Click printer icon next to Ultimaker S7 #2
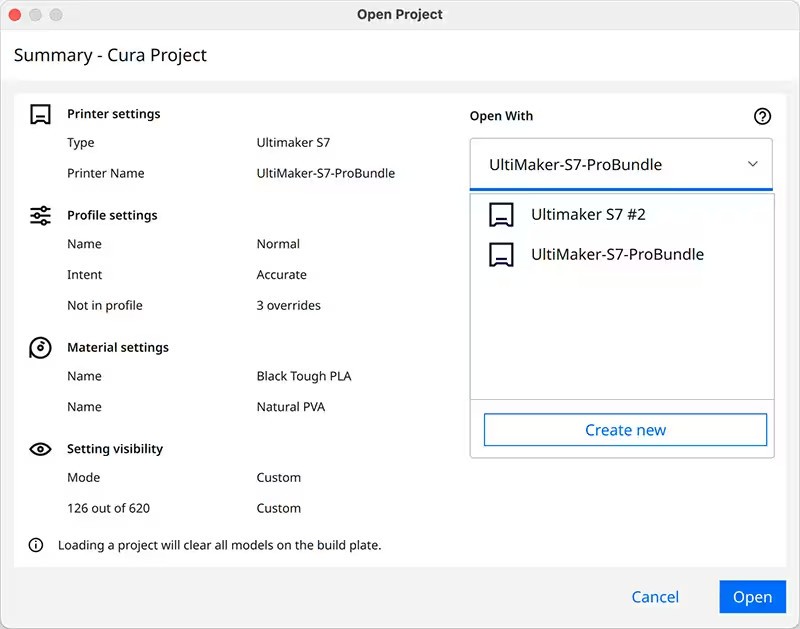The width and height of the screenshot is (800, 629). [502, 215]
